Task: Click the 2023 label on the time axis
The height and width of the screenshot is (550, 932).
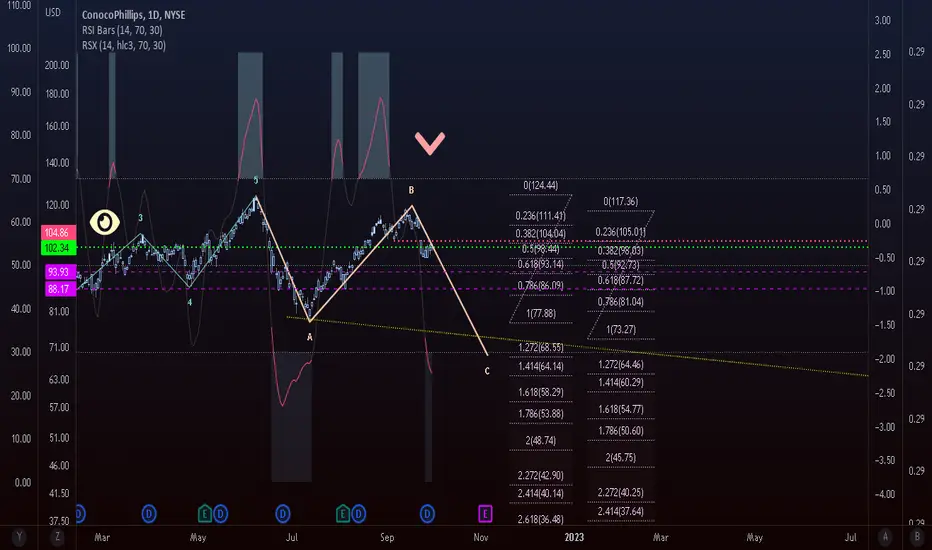Action: coord(574,537)
